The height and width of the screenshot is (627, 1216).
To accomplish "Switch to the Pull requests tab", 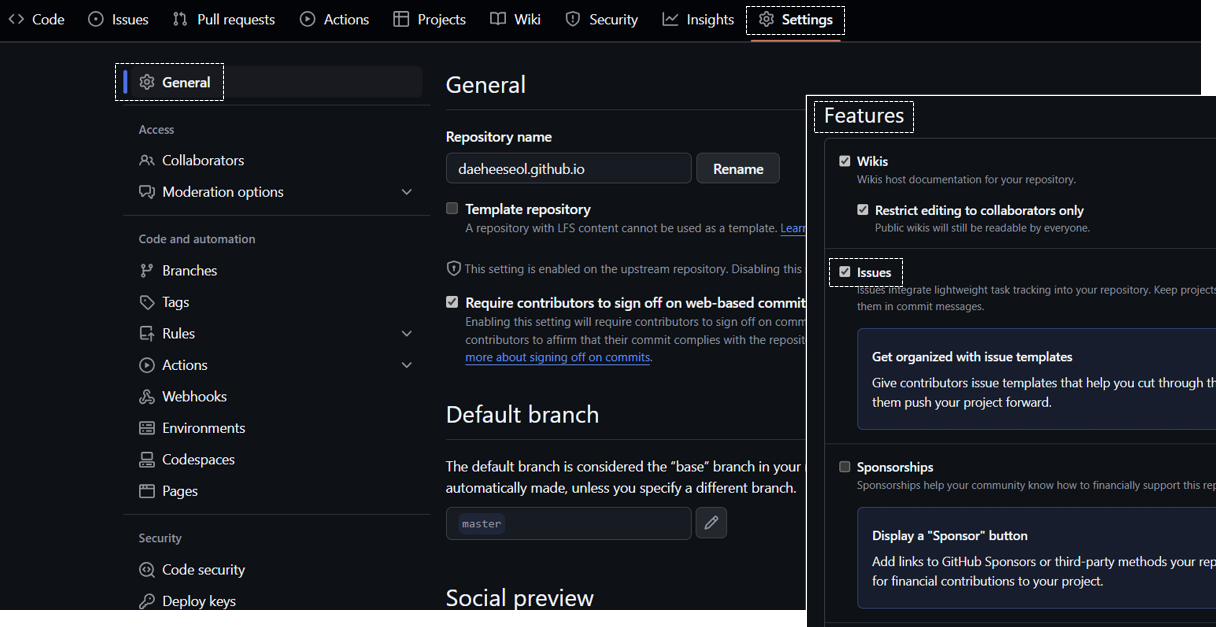I will (223, 19).
